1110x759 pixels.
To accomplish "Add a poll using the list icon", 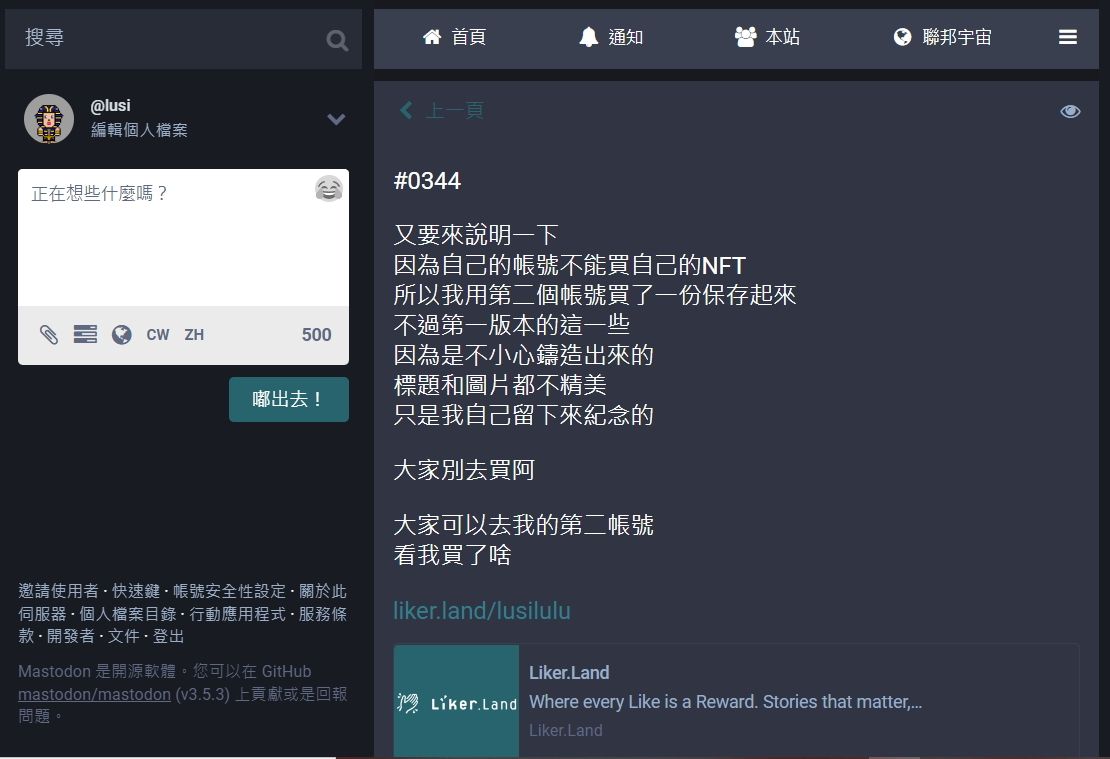I will click(x=85, y=334).
